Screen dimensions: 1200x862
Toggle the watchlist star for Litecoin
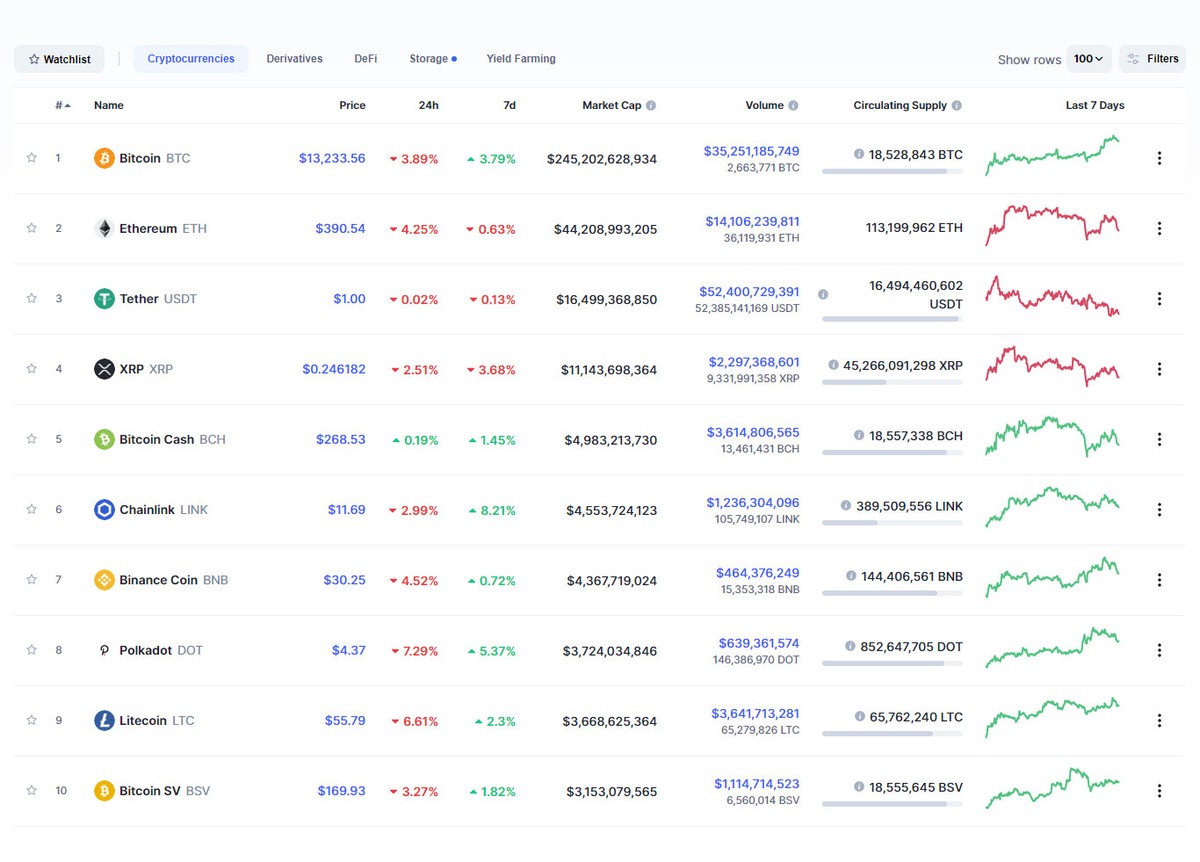click(31, 720)
